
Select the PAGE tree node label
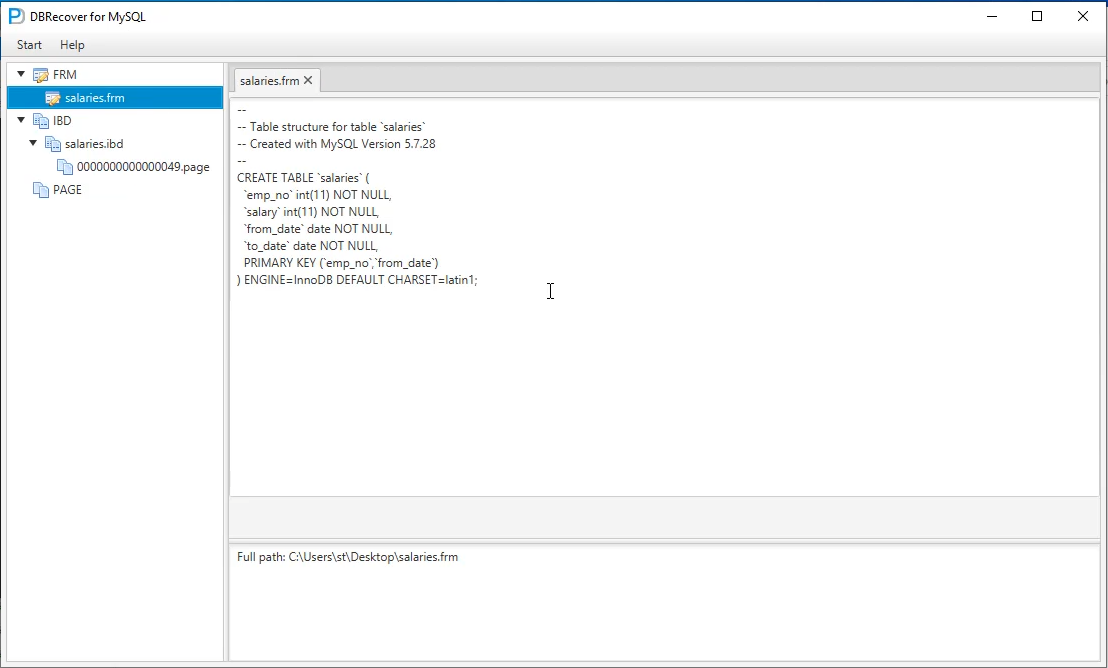67,190
